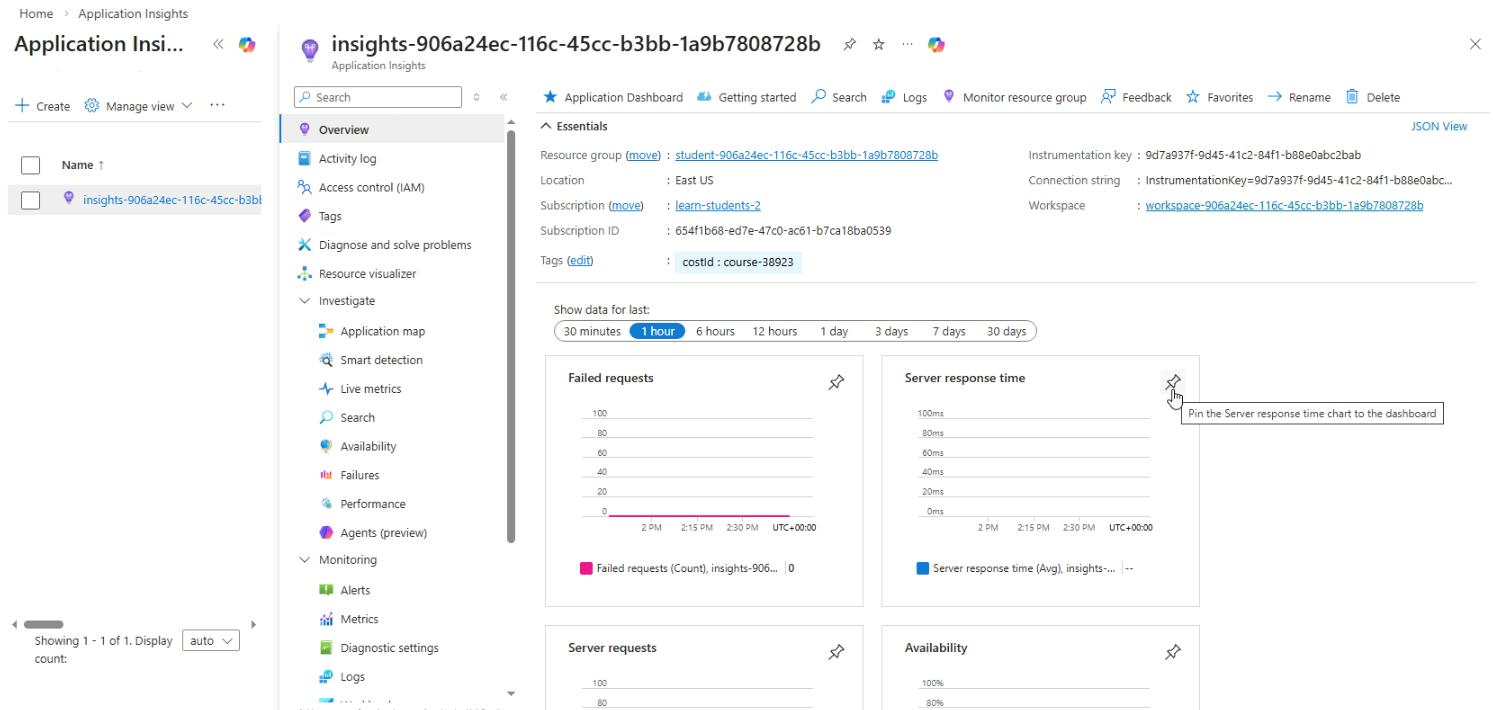The width and height of the screenshot is (1493, 710).
Task: Collapse the Essentials section
Action: (x=546, y=126)
